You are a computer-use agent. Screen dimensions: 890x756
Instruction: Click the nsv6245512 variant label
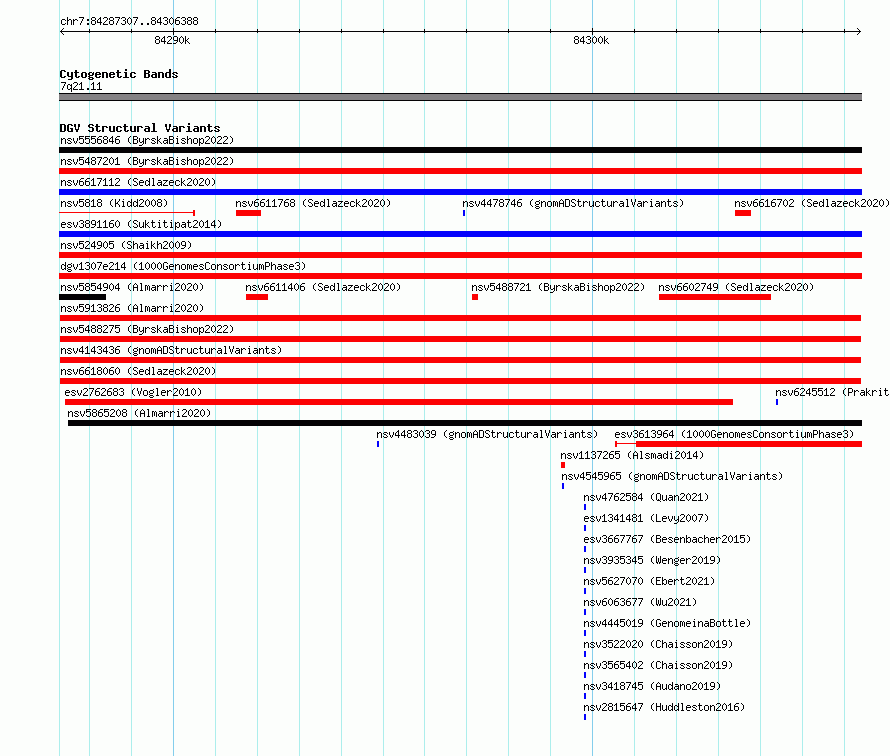coord(832,392)
